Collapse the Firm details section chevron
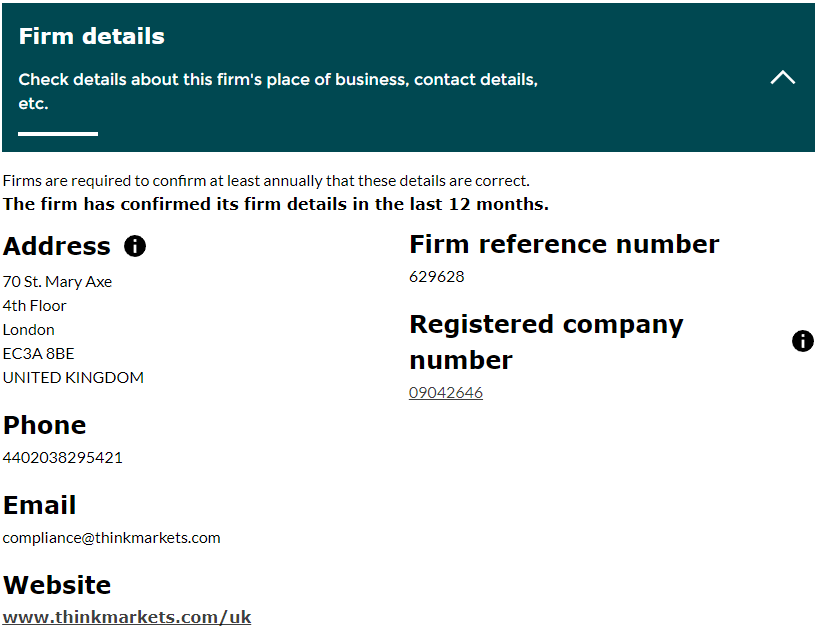Image resolution: width=816 pixels, height=629 pixels. tap(783, 77)
